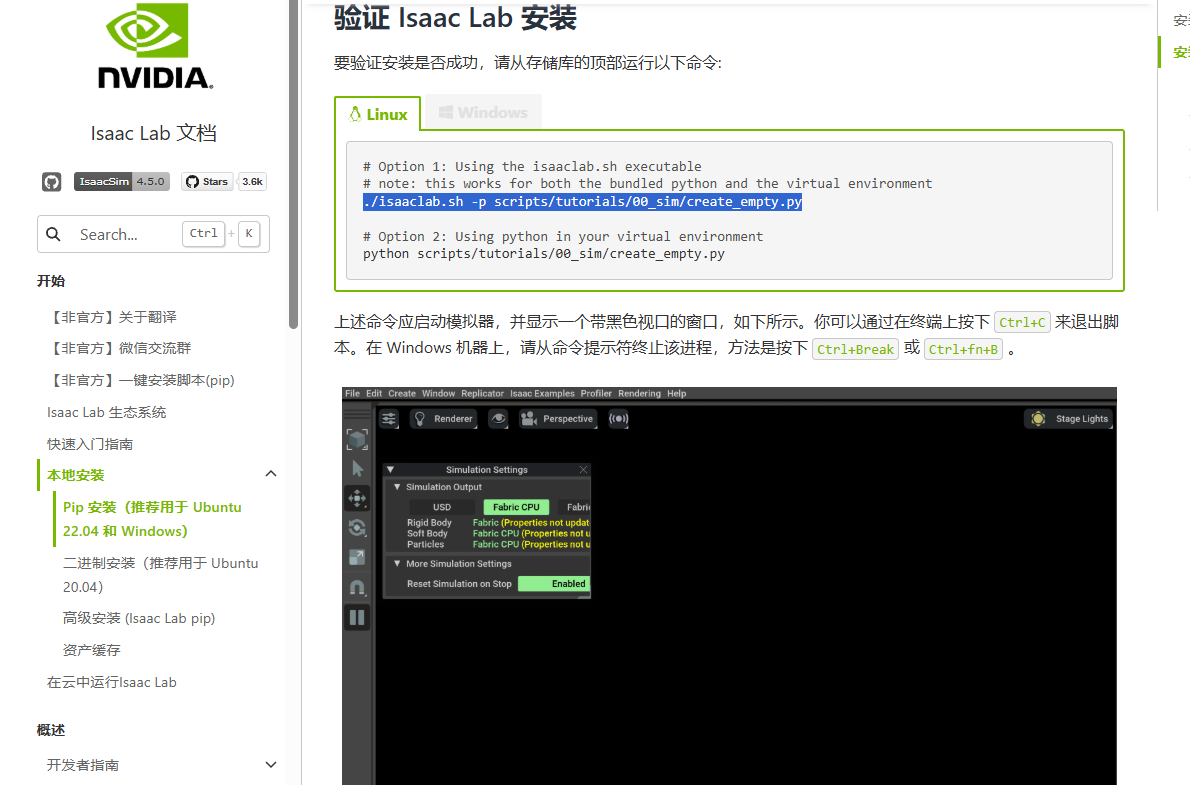Image resolution: width=1190 pixels, height=785 pixels.
Task: Click the audio/streaming waves icon
Action: click(x=619, y=418)
